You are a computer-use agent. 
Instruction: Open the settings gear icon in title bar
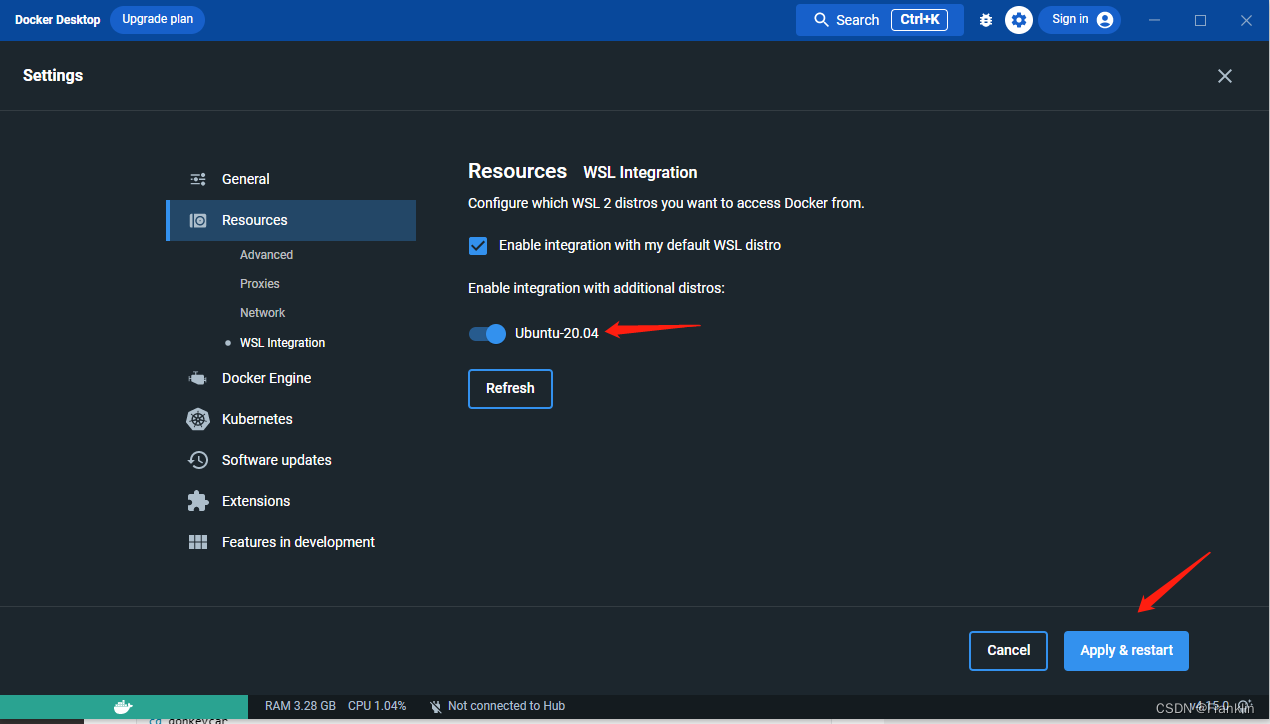1018,19
